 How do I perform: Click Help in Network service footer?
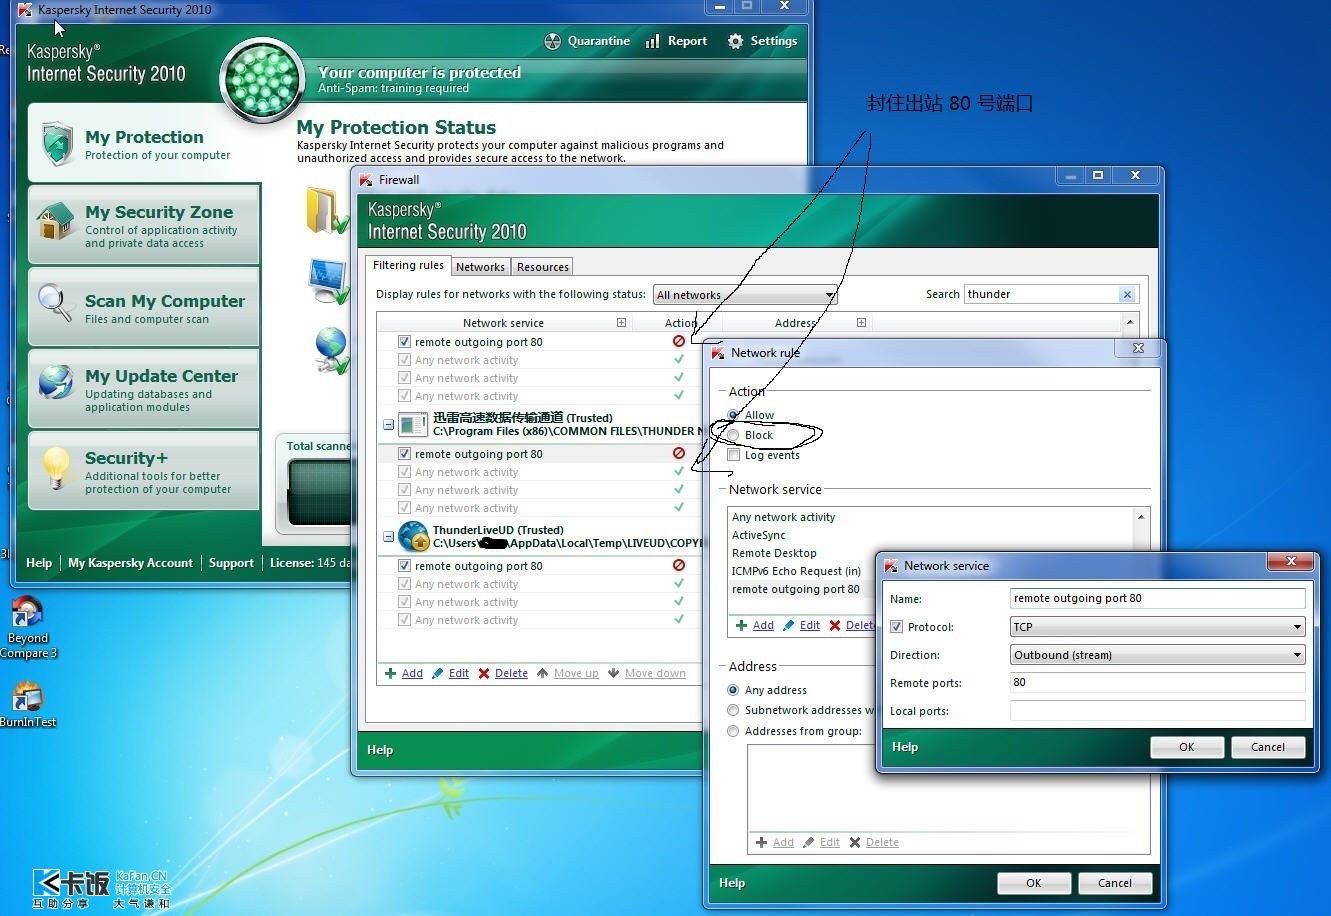pos(905,747)
